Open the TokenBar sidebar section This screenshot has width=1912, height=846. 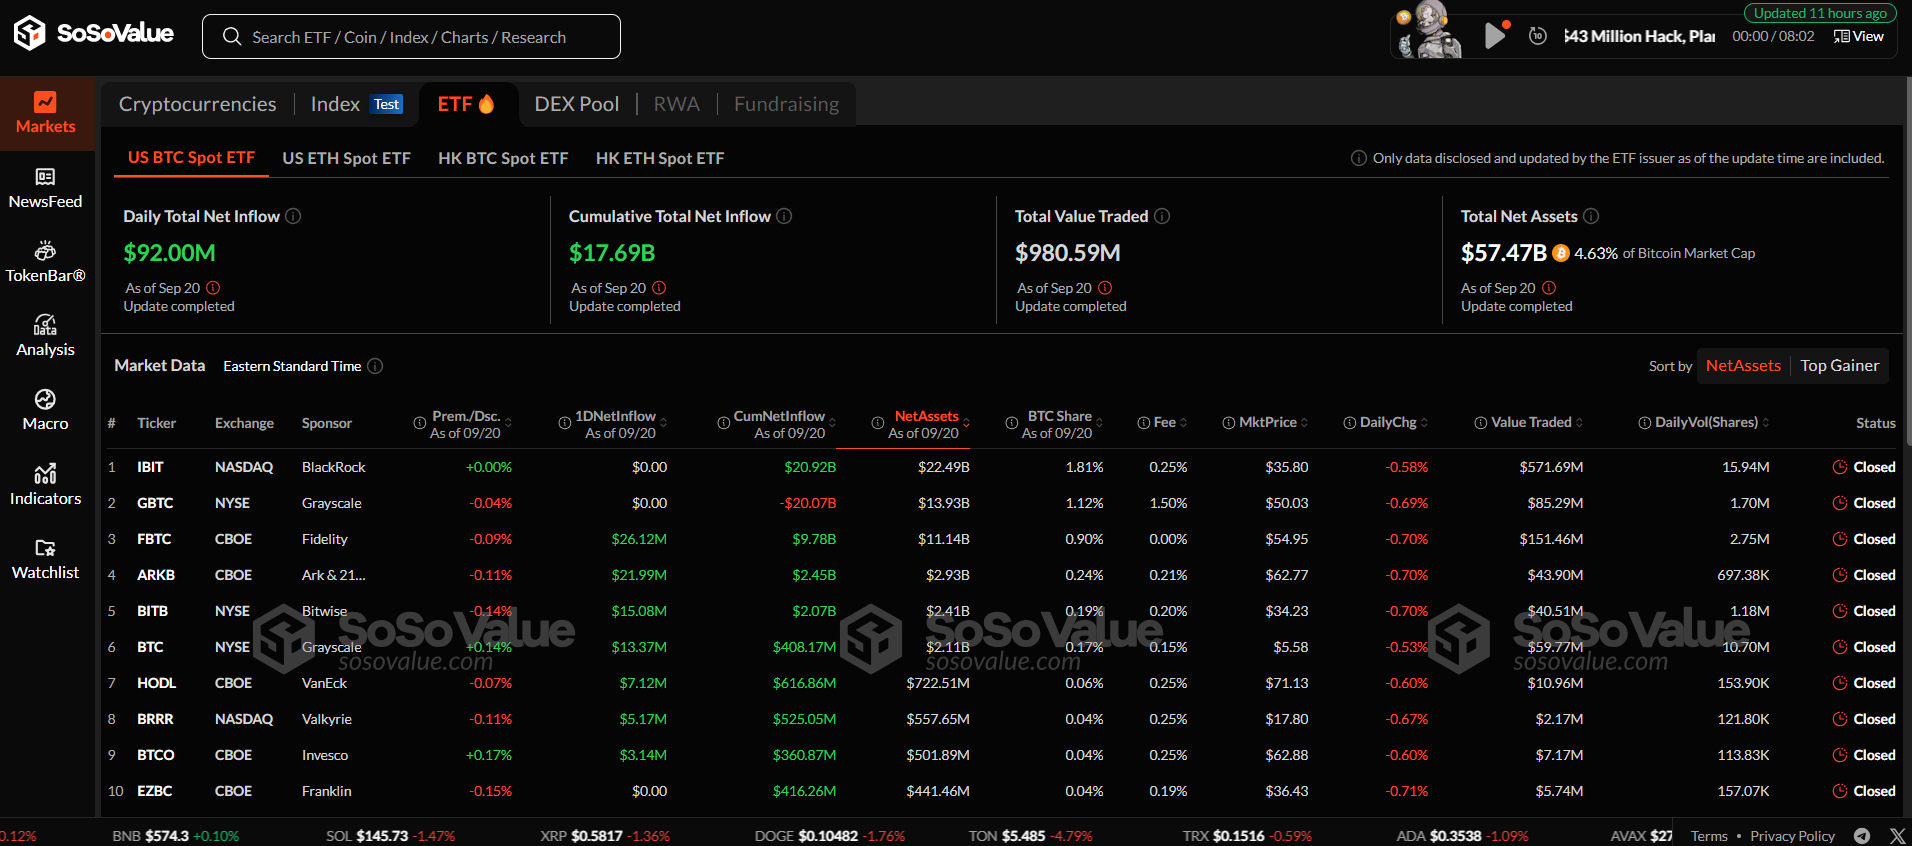click(x=46, y=262)
